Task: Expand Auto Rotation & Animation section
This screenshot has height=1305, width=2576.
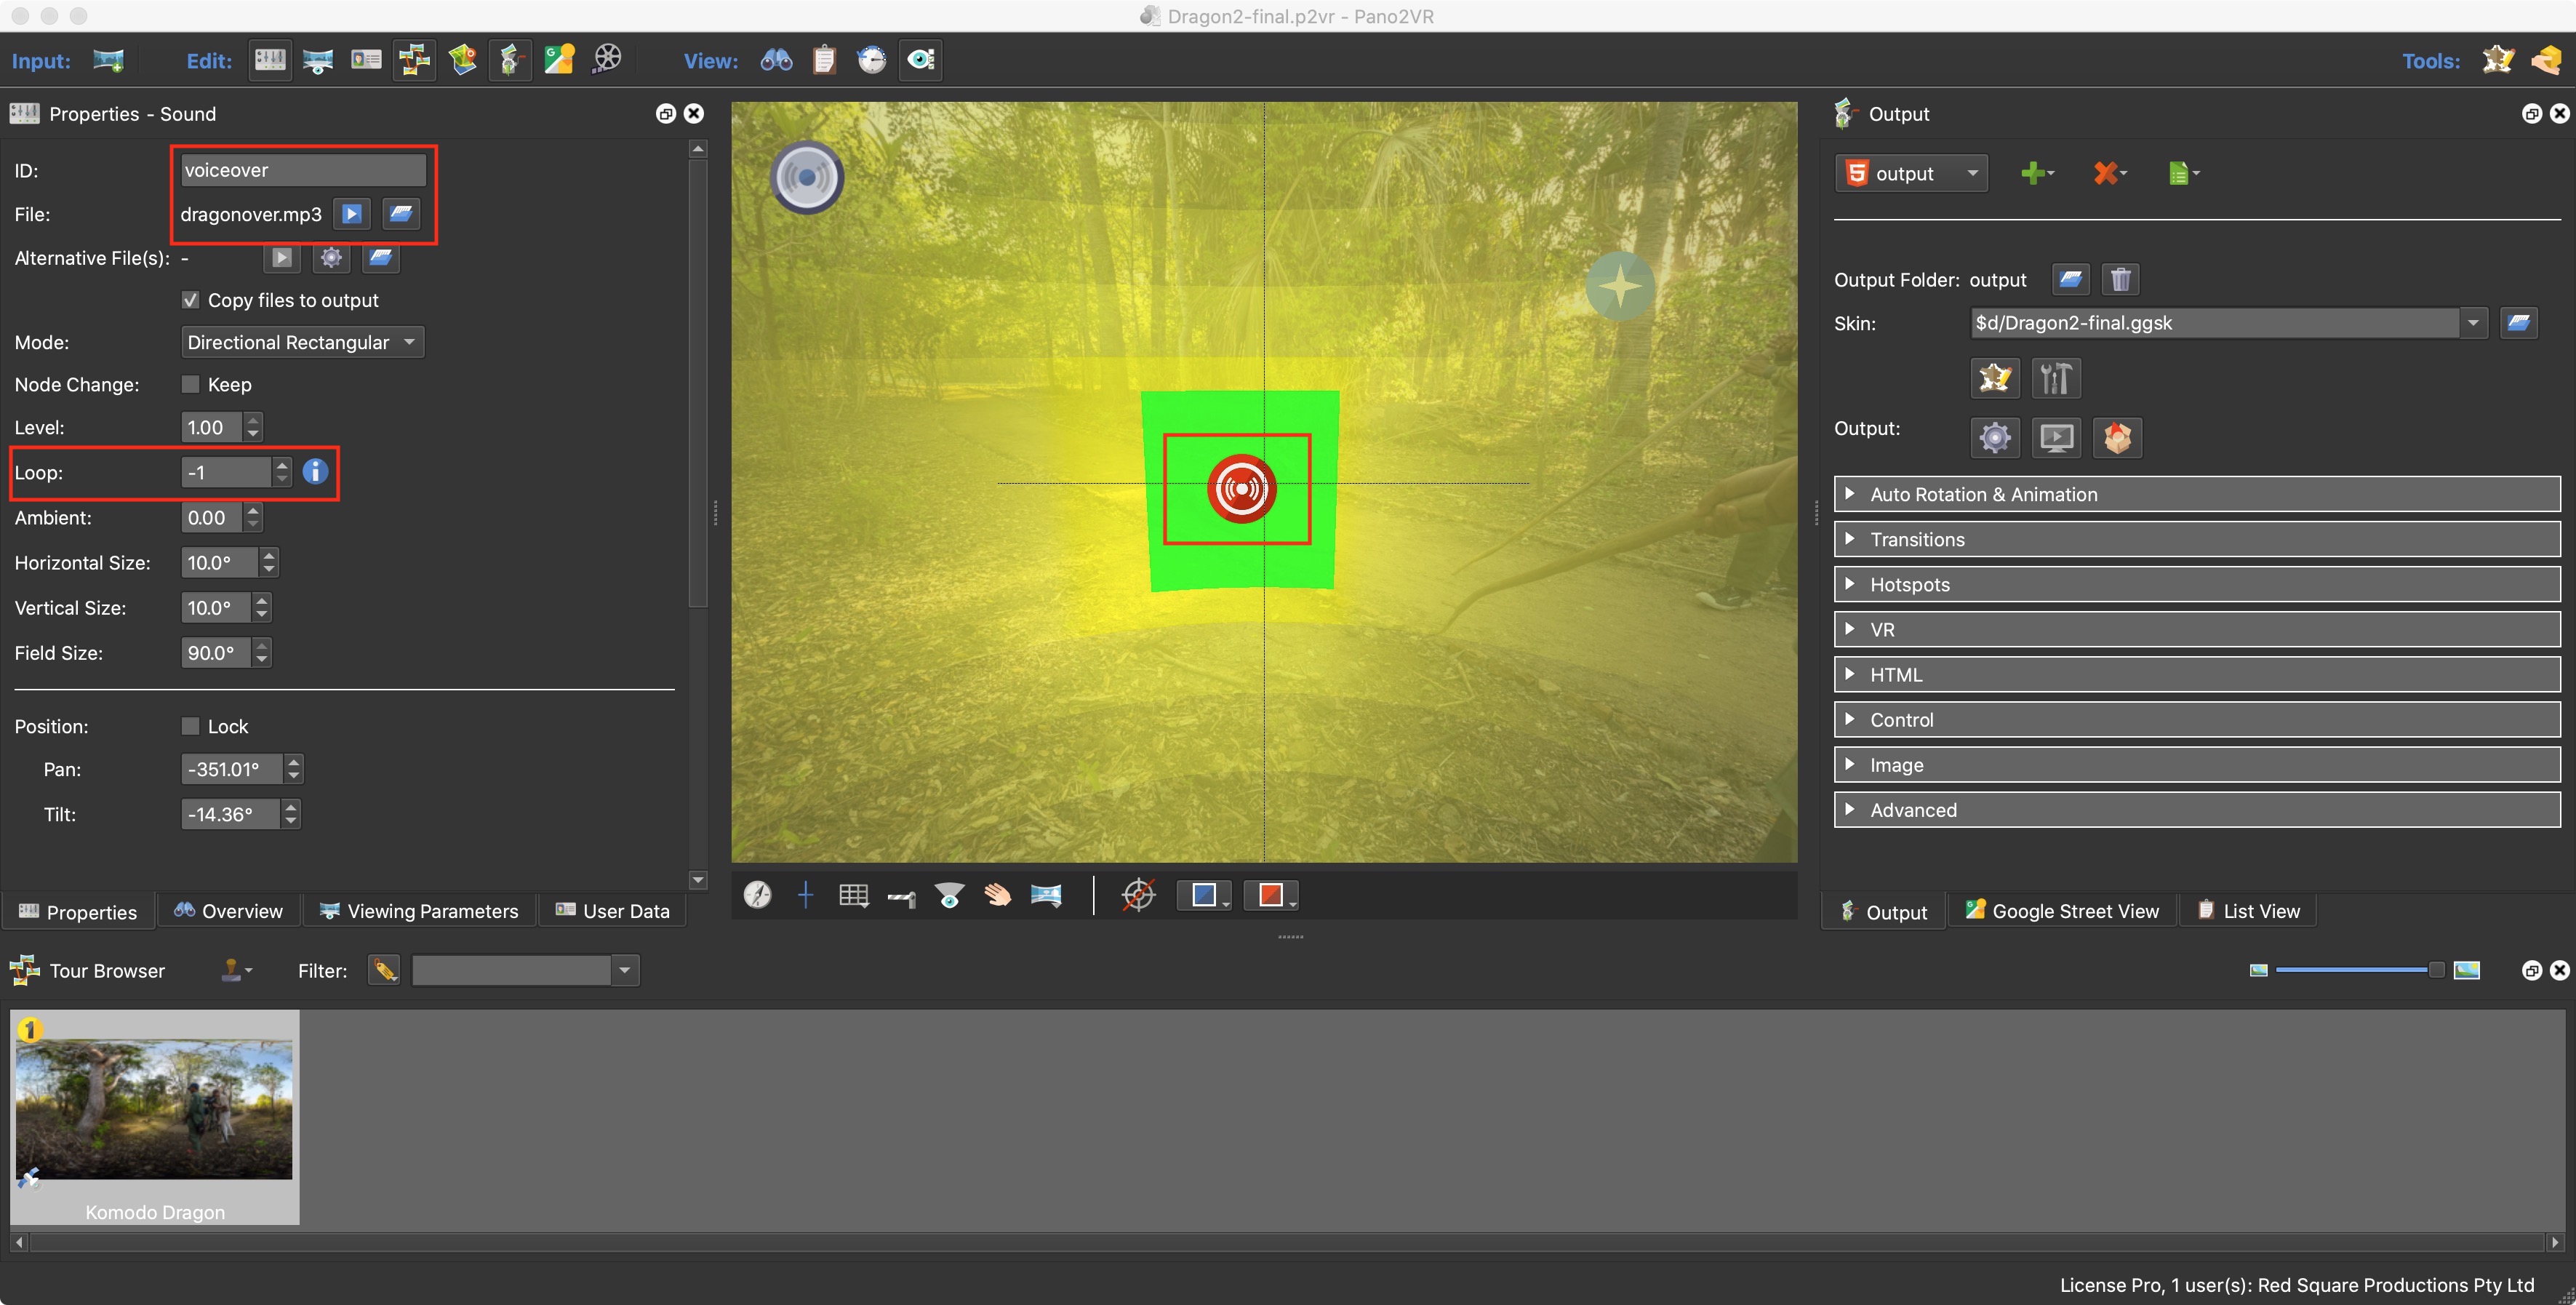Action: [2196, 495]
